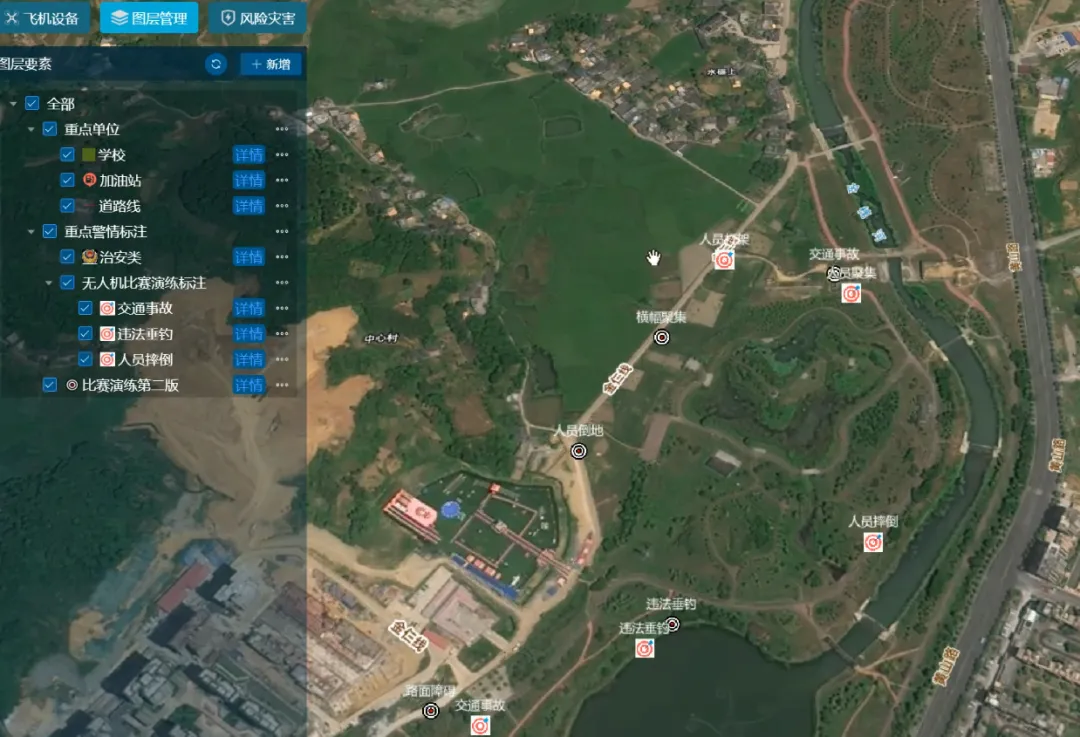Click the 新增 button to add layer
1080x737 pixels.
click(270, 65)
